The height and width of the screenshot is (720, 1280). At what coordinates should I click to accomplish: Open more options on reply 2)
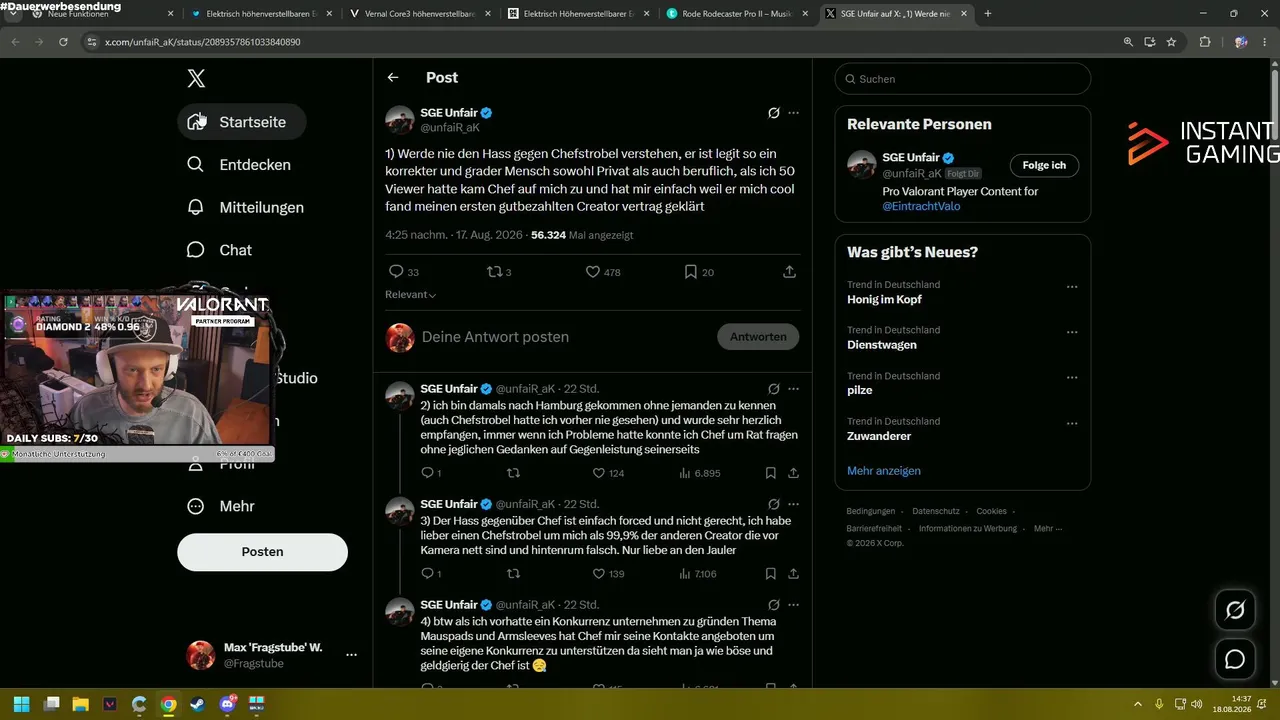tap(794, 389)
